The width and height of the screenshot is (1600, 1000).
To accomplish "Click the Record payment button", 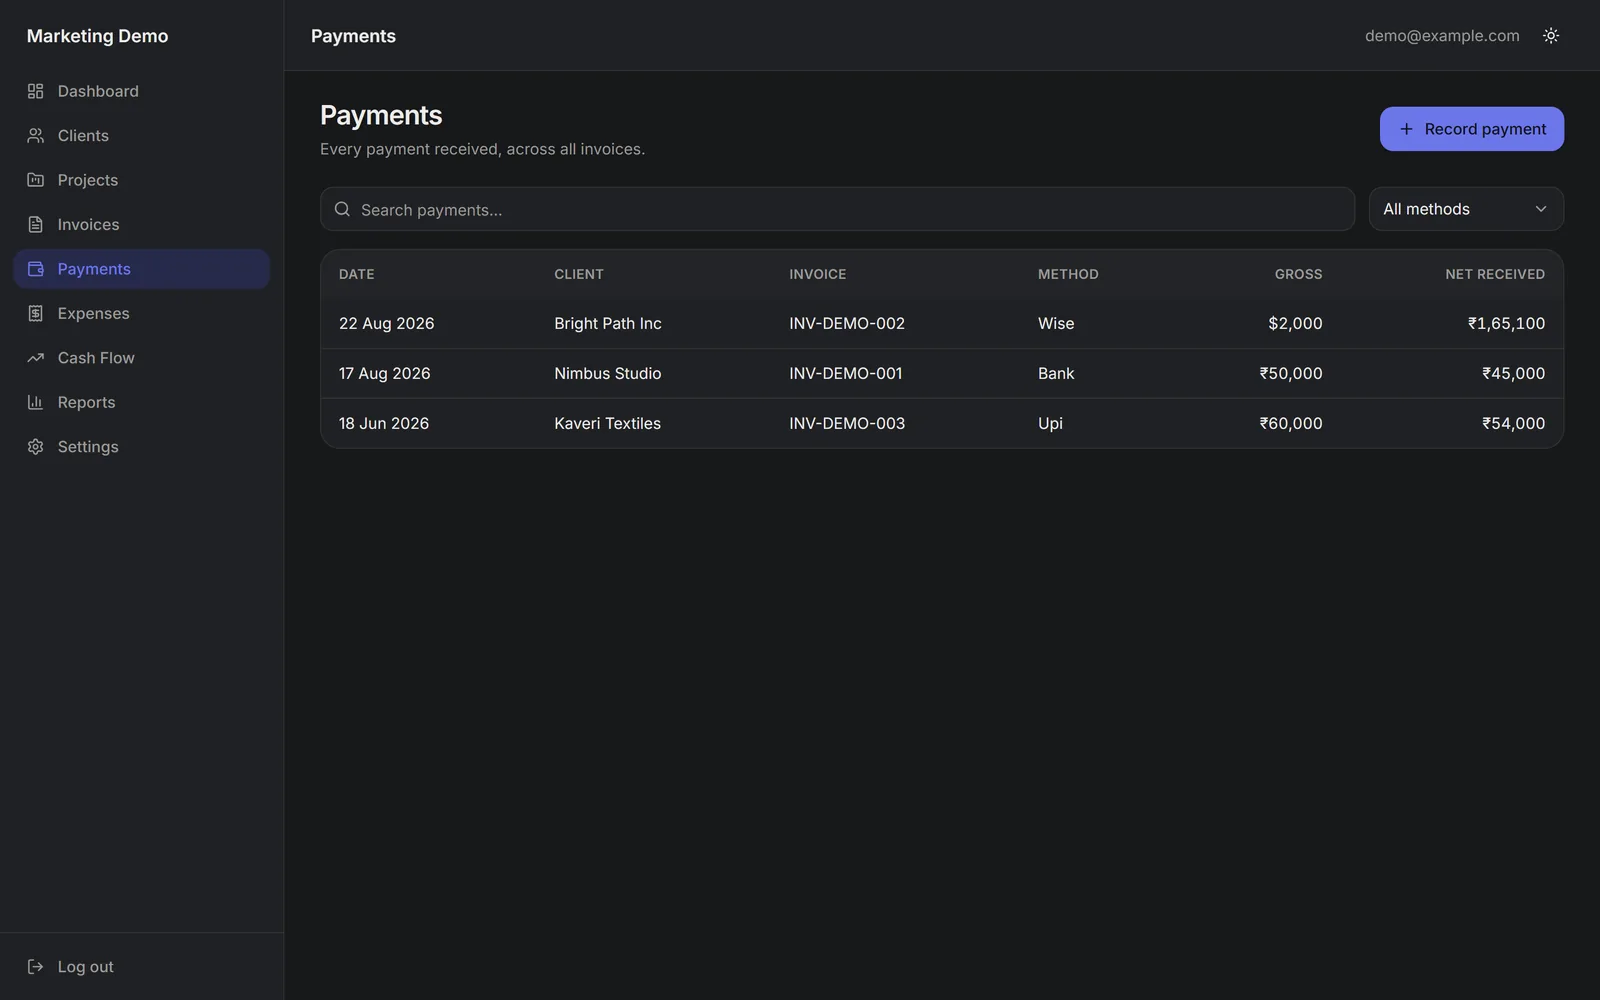I will click(x=1472, y=129).
